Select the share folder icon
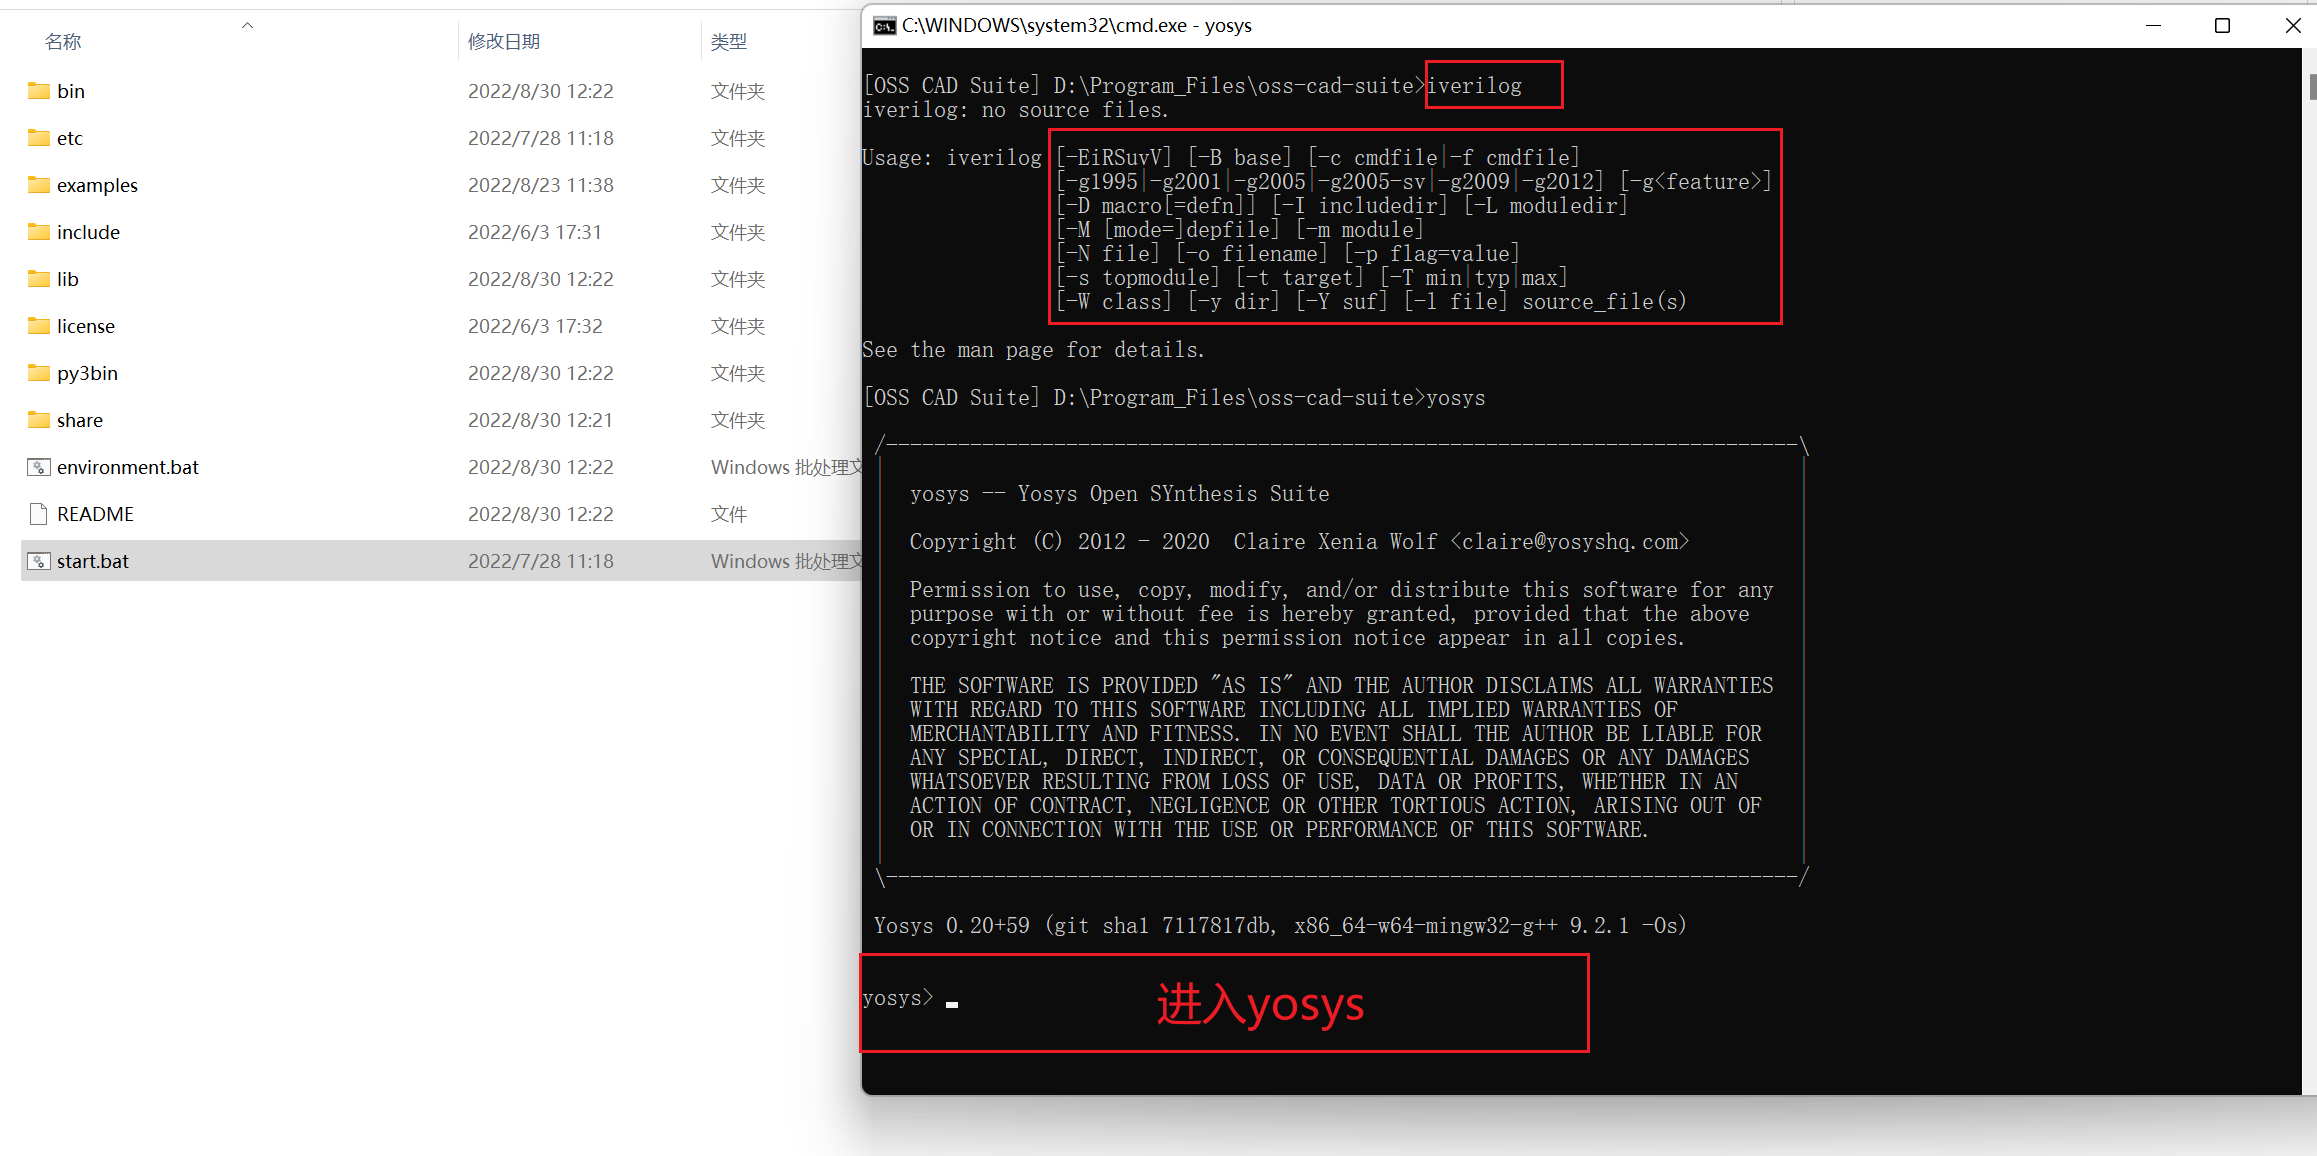2317x1156 pixels. pos(39,420)
